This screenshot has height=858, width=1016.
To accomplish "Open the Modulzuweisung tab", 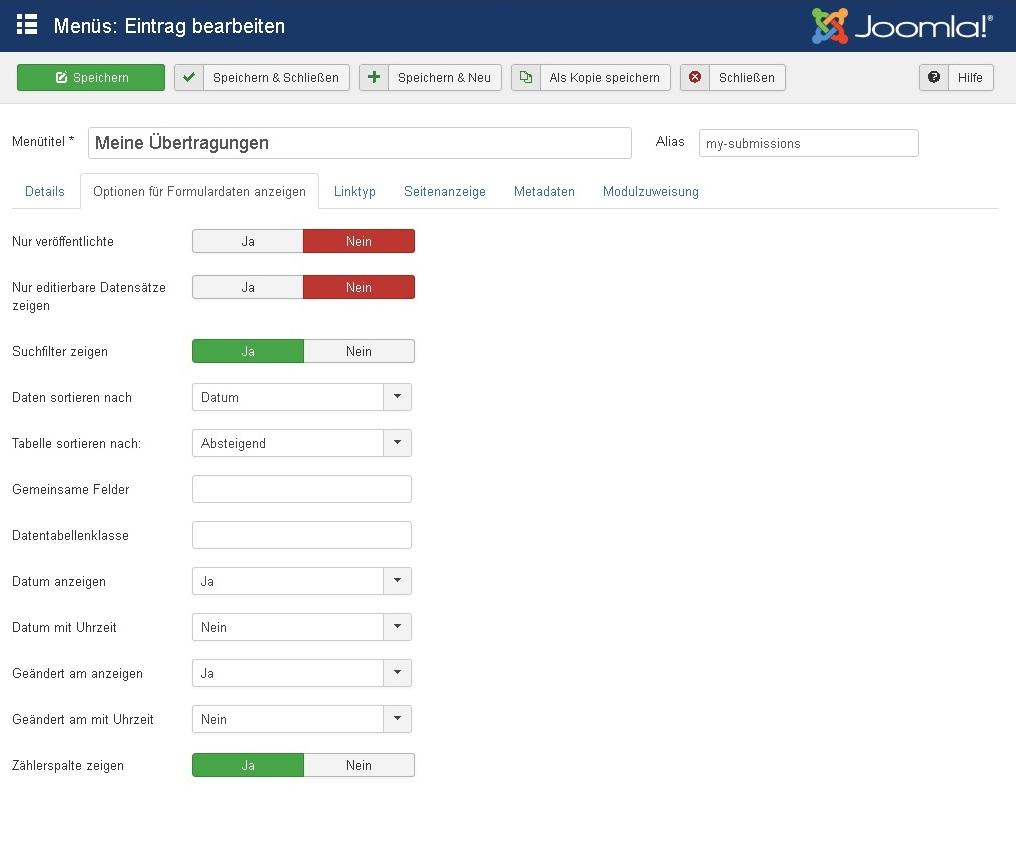I will (650, 192).
